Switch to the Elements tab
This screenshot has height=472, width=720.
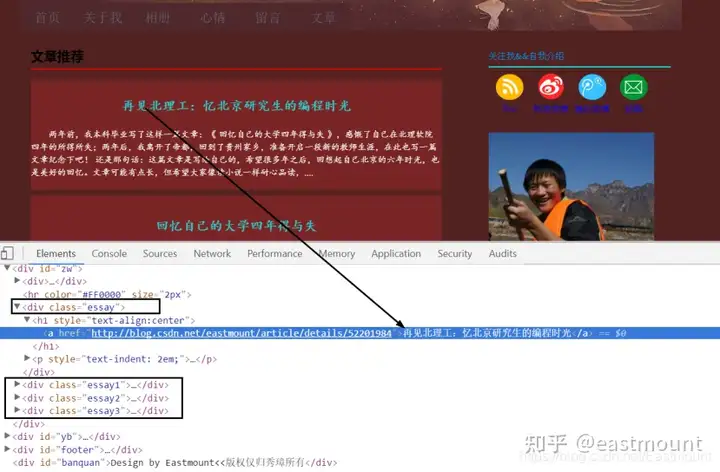tap(56, 253)
